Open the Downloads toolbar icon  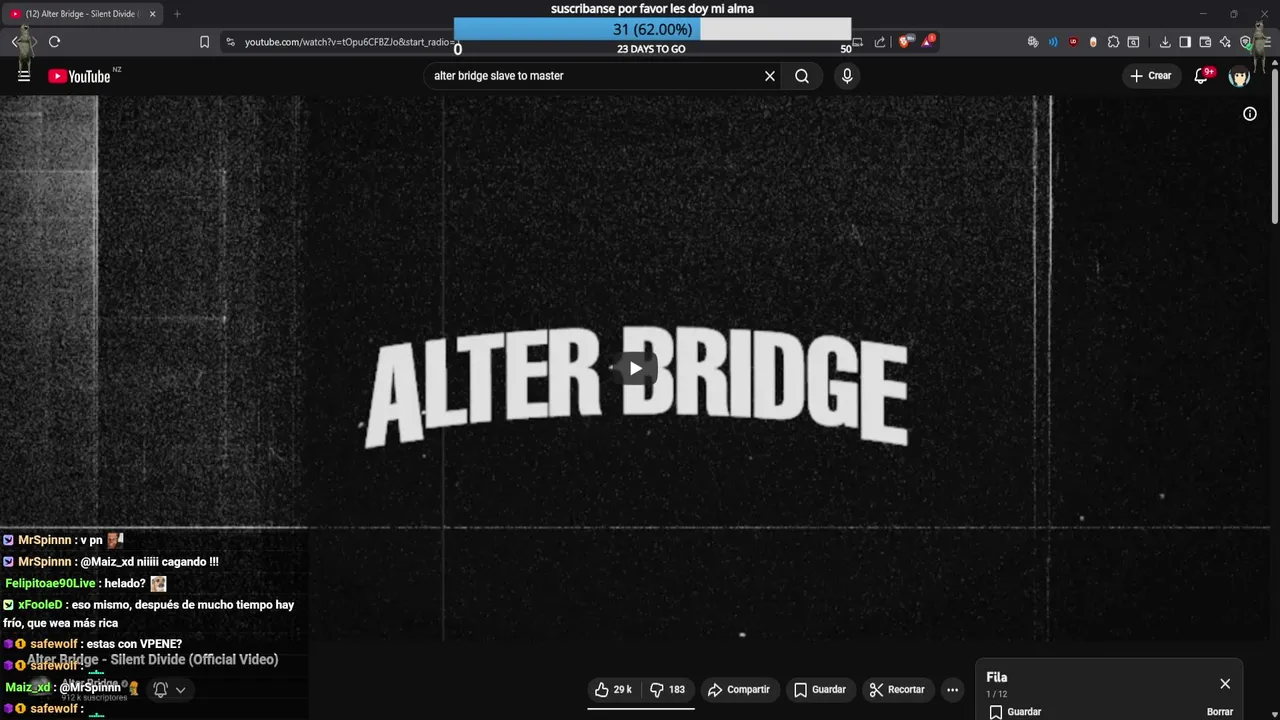click(x=1165, y=42)
